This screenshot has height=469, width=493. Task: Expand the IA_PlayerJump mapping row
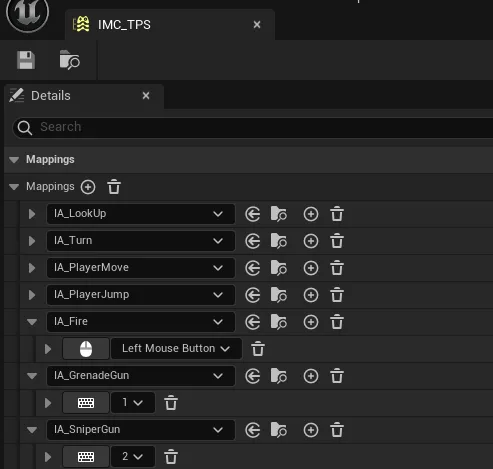[32, 295]
